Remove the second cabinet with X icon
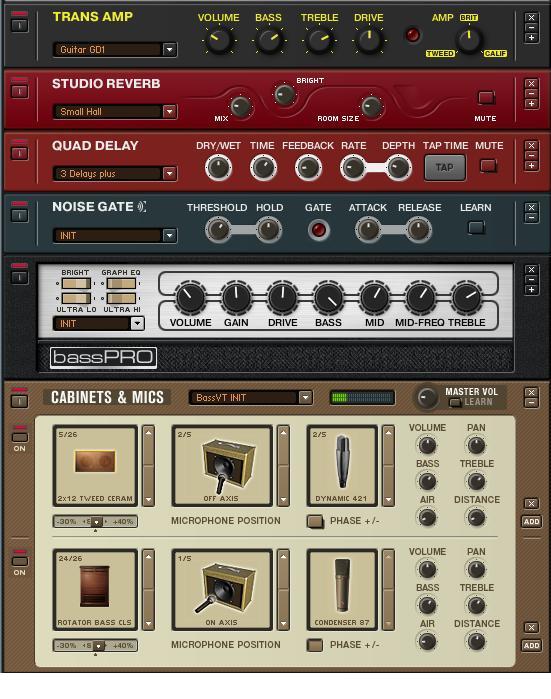The height and width of the screenshot is (699, 551). pyautogui.click(x=531, y=628)
